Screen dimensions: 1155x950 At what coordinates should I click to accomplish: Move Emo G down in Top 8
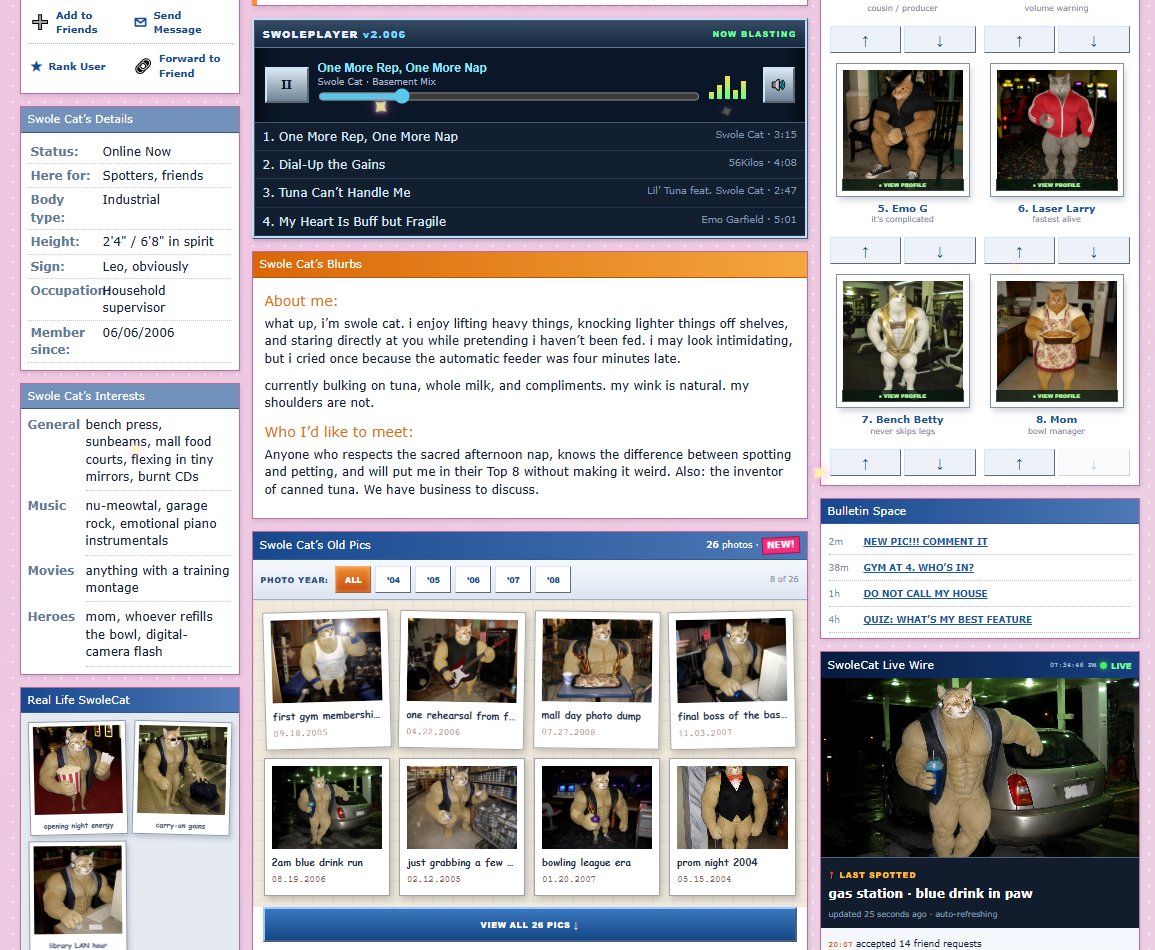(x=939, y=250)
